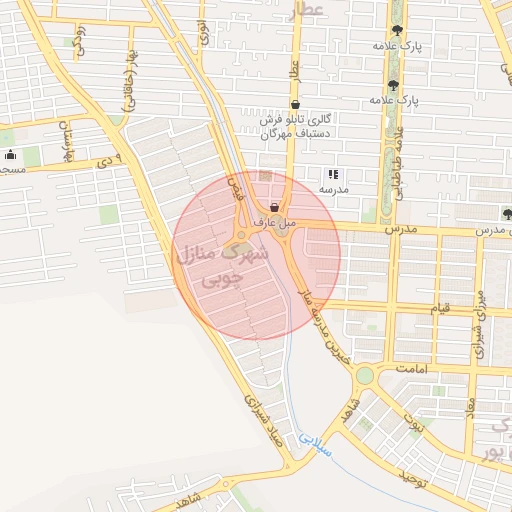Click the small roundabout circle near فیض street
Image resolution: width=512 pixels, height=512 pixels.
[x=241, y=235]
